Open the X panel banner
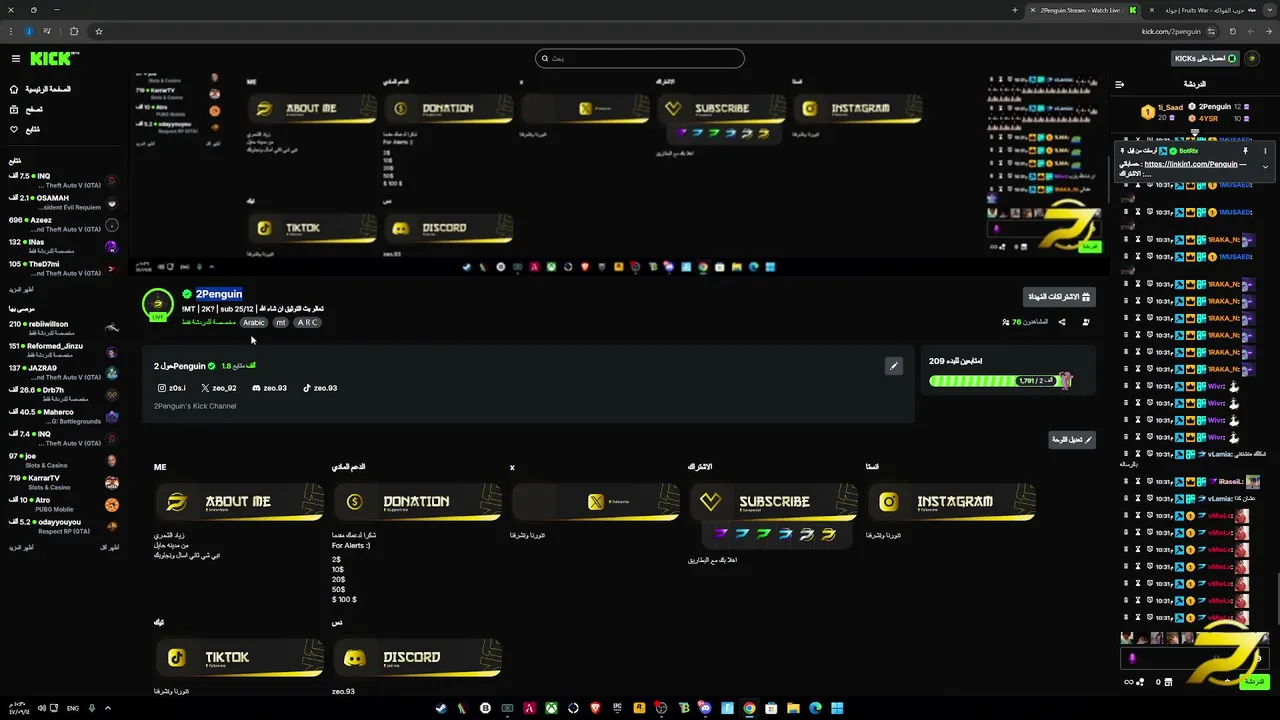 click(x=595, y=501)
